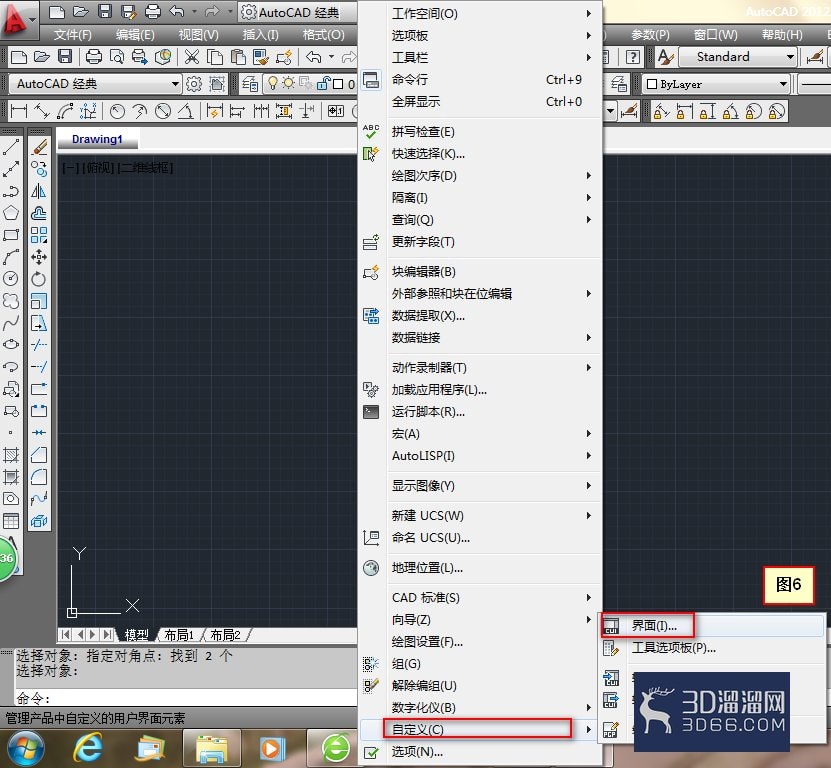Click the Help question mark icon
Viewport: 831px width, 768px height.
[x=633, y=57]
